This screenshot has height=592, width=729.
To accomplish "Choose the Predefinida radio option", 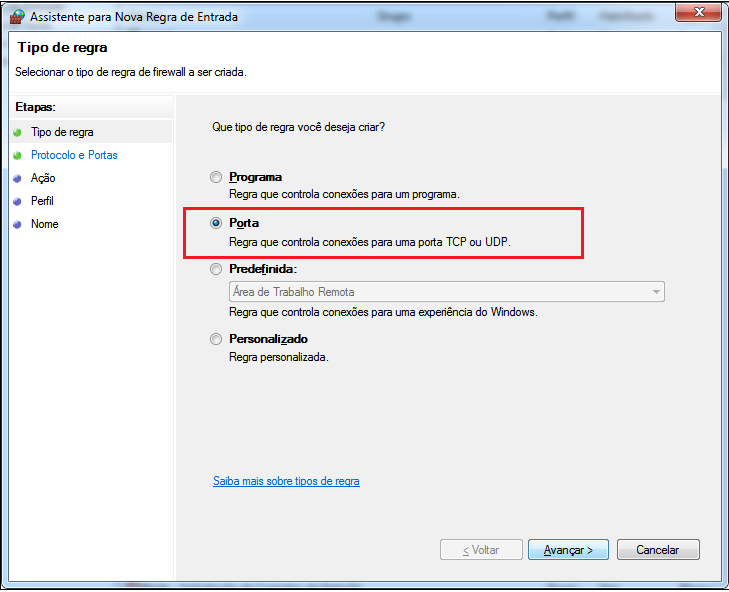I will coord(216,269).
